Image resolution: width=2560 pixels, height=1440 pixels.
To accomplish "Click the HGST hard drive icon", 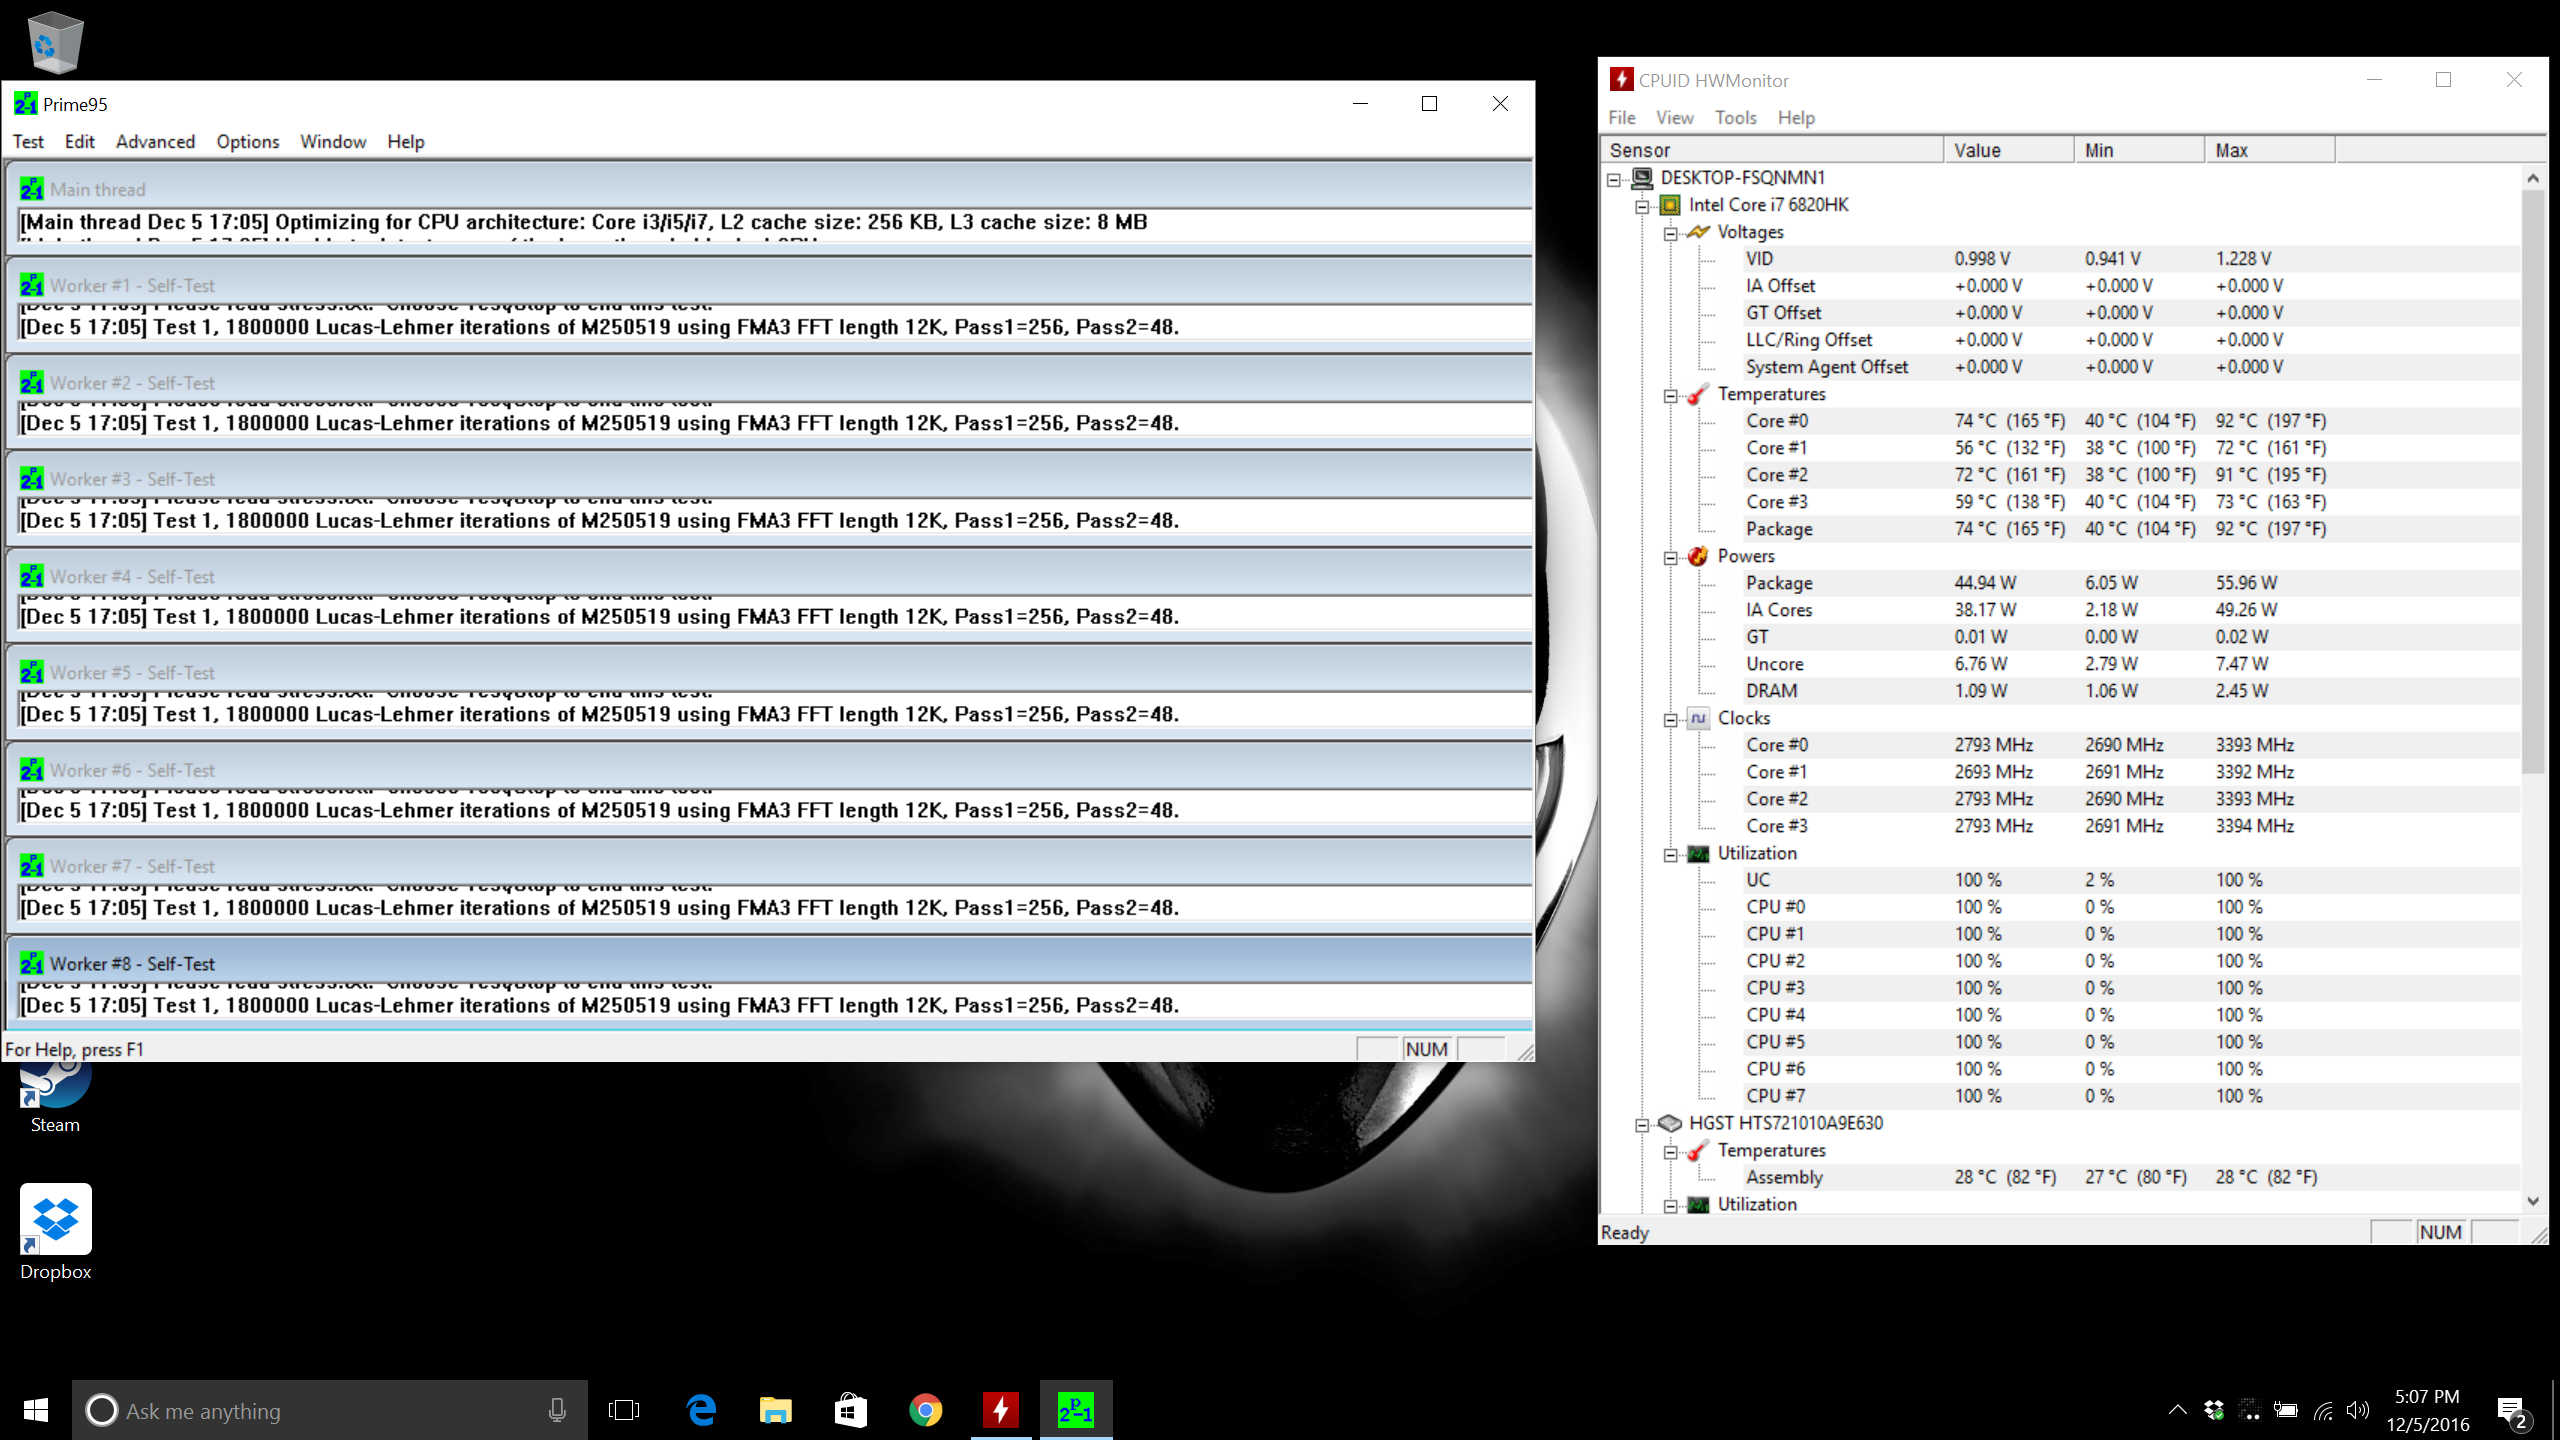I will [1670, 1123].
